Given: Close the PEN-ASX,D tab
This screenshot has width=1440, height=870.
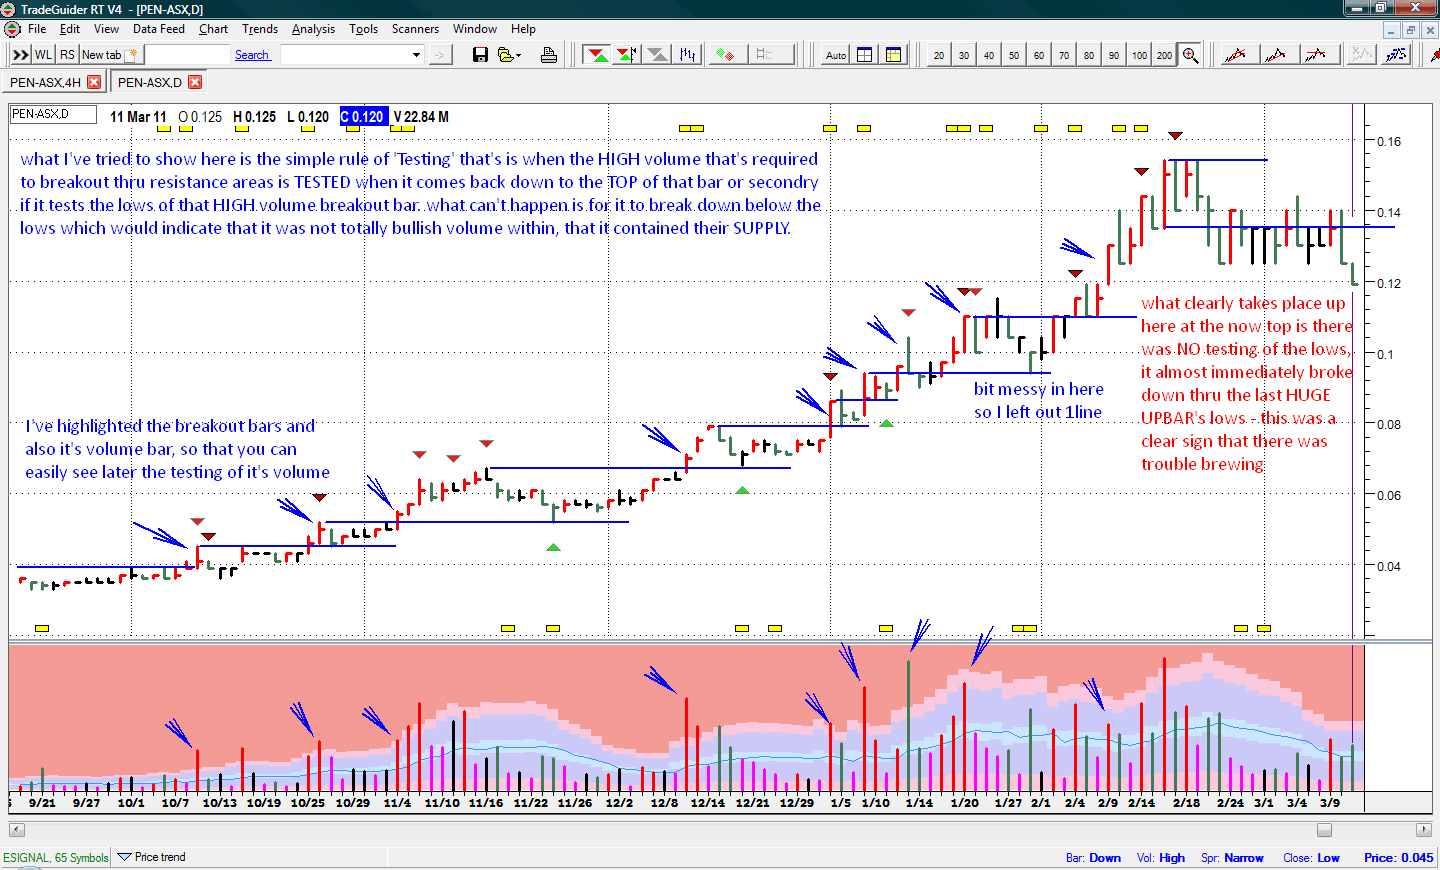Looking at the screenshot, I should coord(195,82).
